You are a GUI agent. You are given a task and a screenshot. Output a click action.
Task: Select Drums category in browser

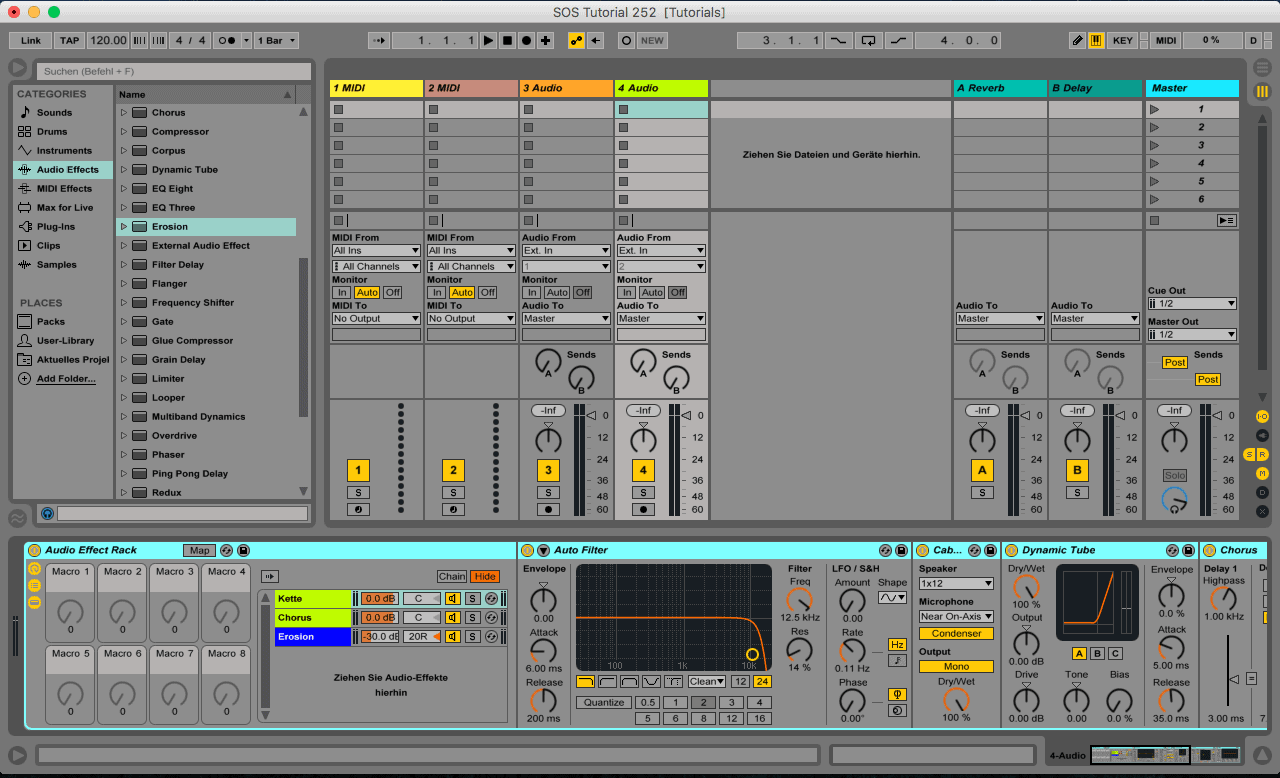tap(52, 132)
